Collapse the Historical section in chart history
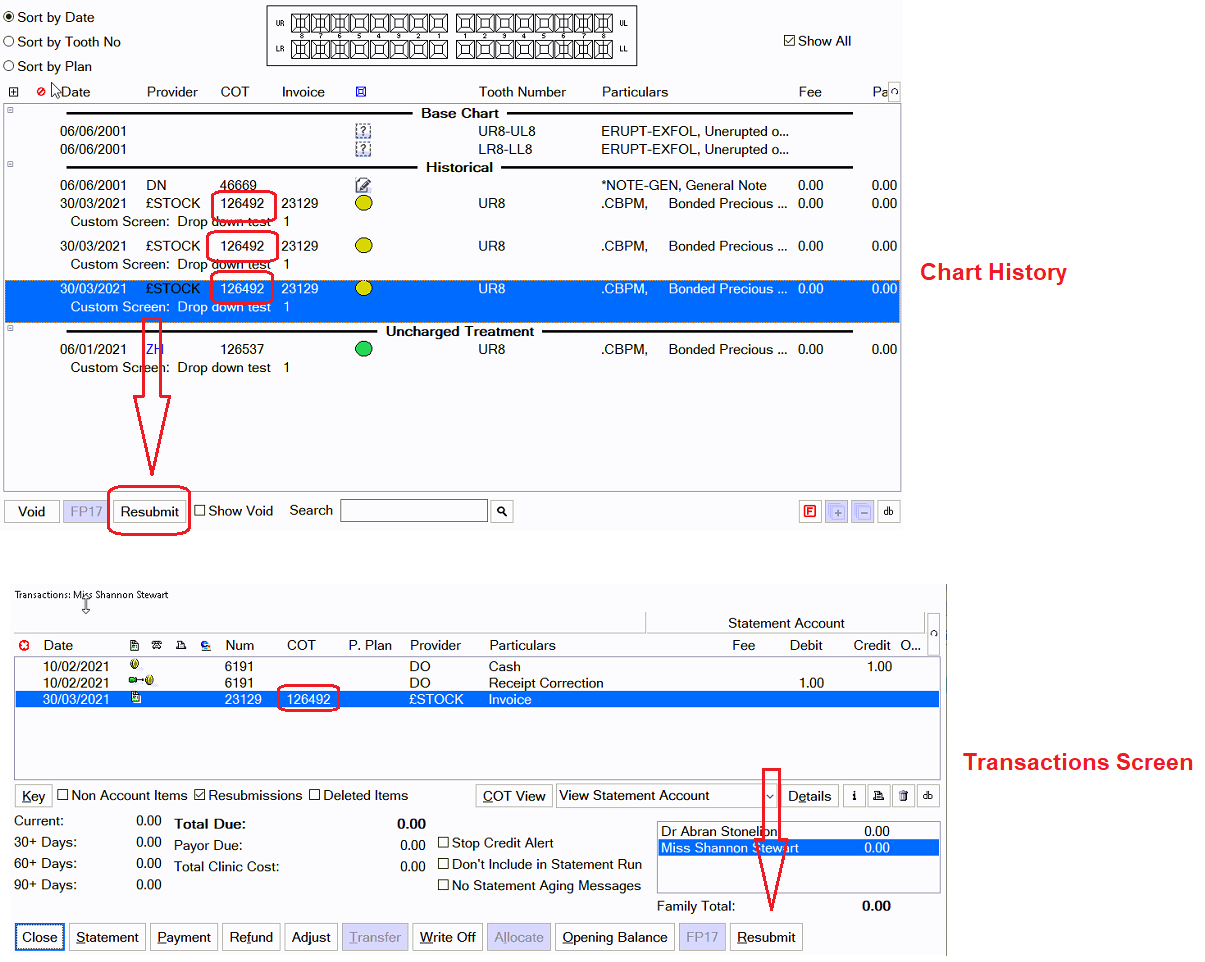The height and width of the screenshot is (962, 1205). click(10, 164)
